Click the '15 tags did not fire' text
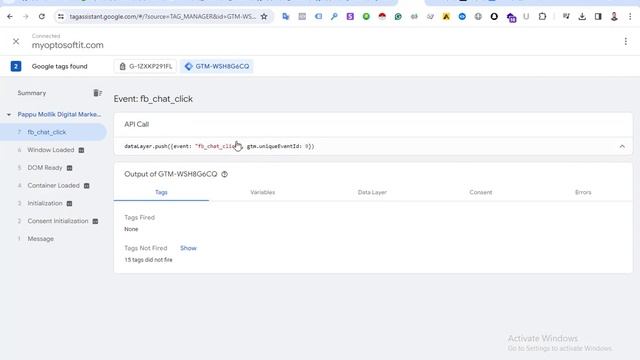Image resolution: width=640 pixels, height=360 pixels. pos(148,260)
